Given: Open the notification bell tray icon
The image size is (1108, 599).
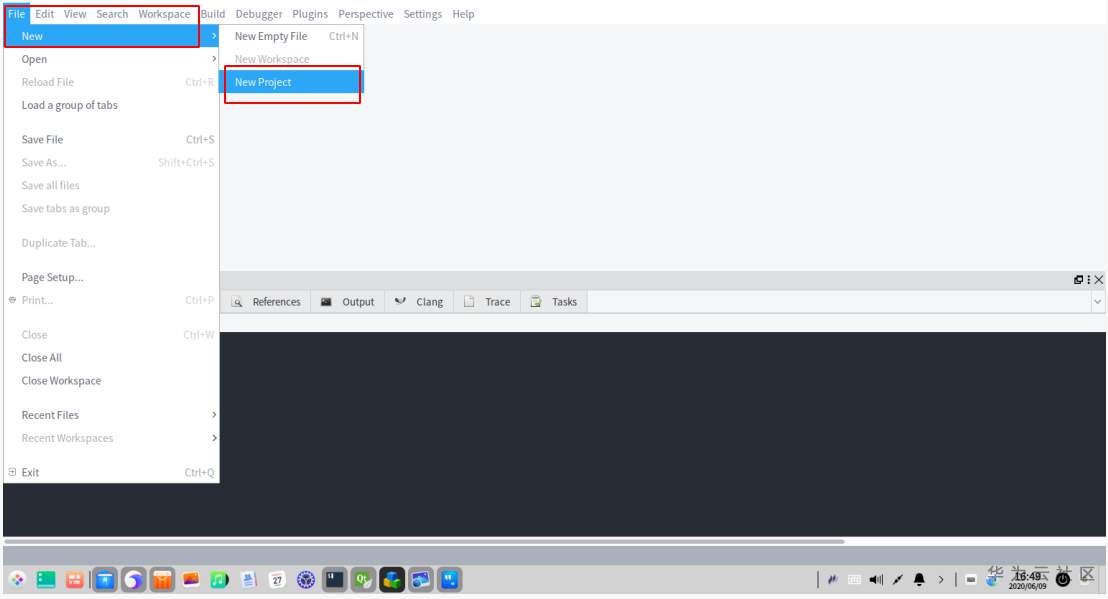Looking at the screenshot, I should [919, 580].
